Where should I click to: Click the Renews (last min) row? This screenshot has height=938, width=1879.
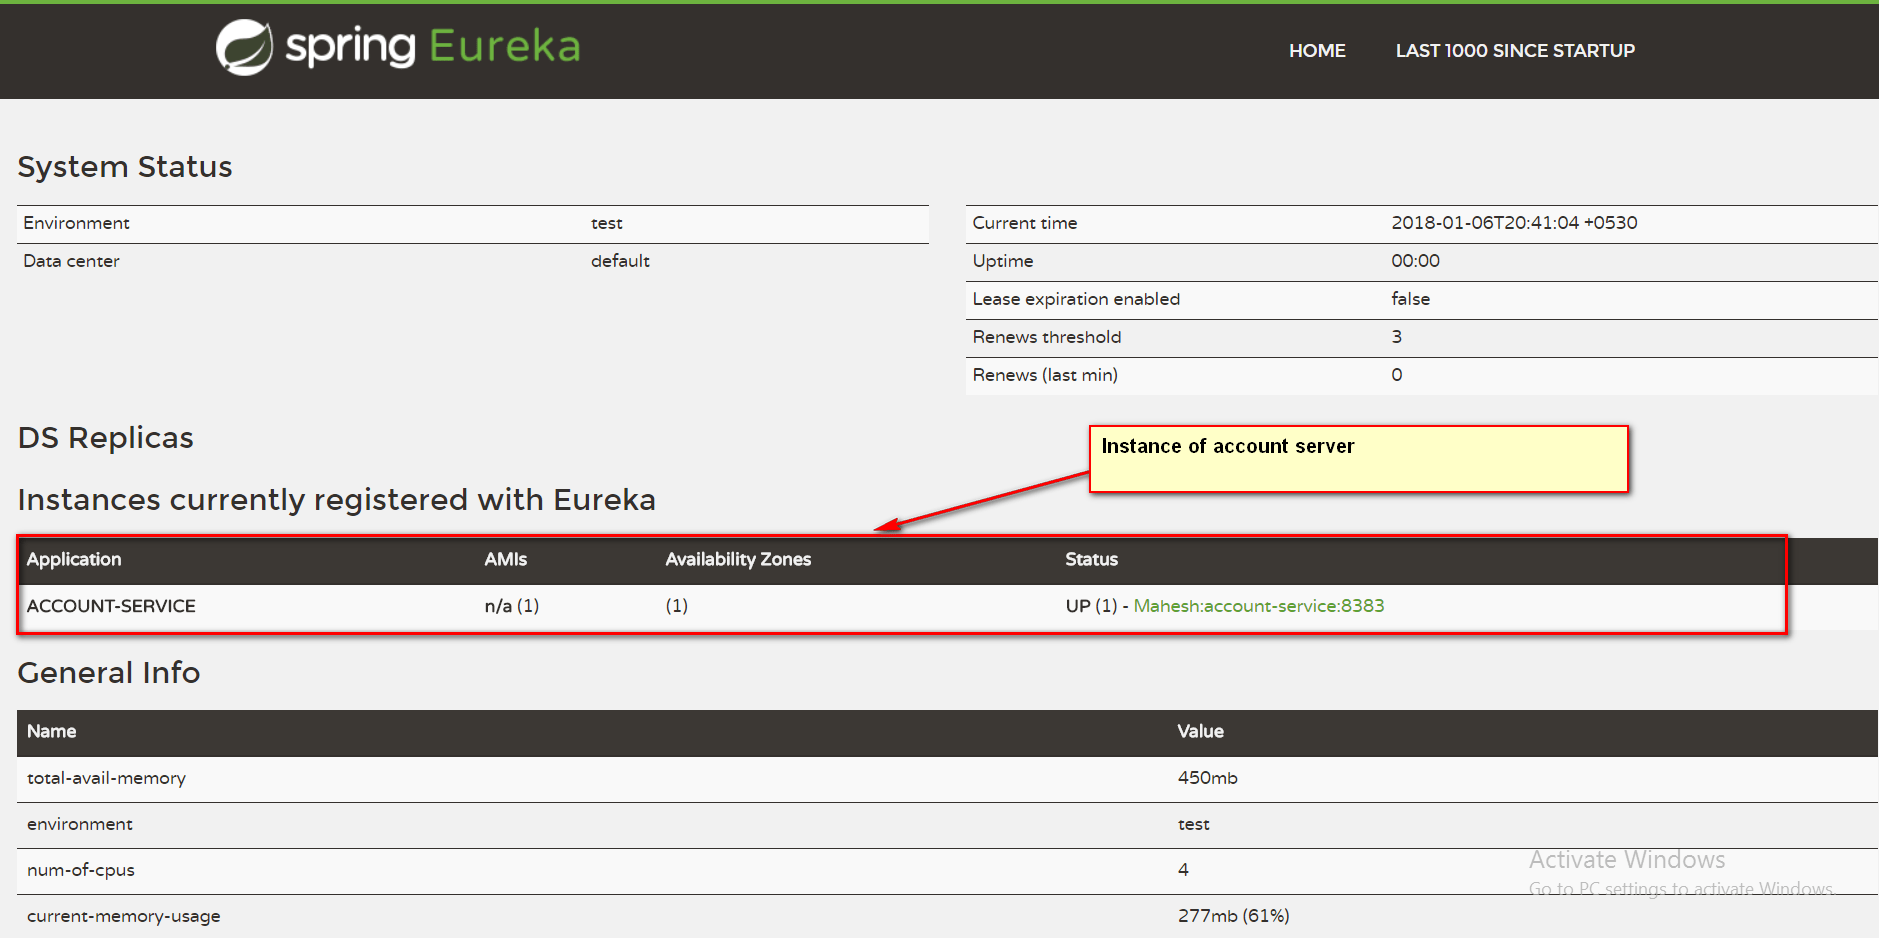pyautogui.click(x=1044, y=375)
